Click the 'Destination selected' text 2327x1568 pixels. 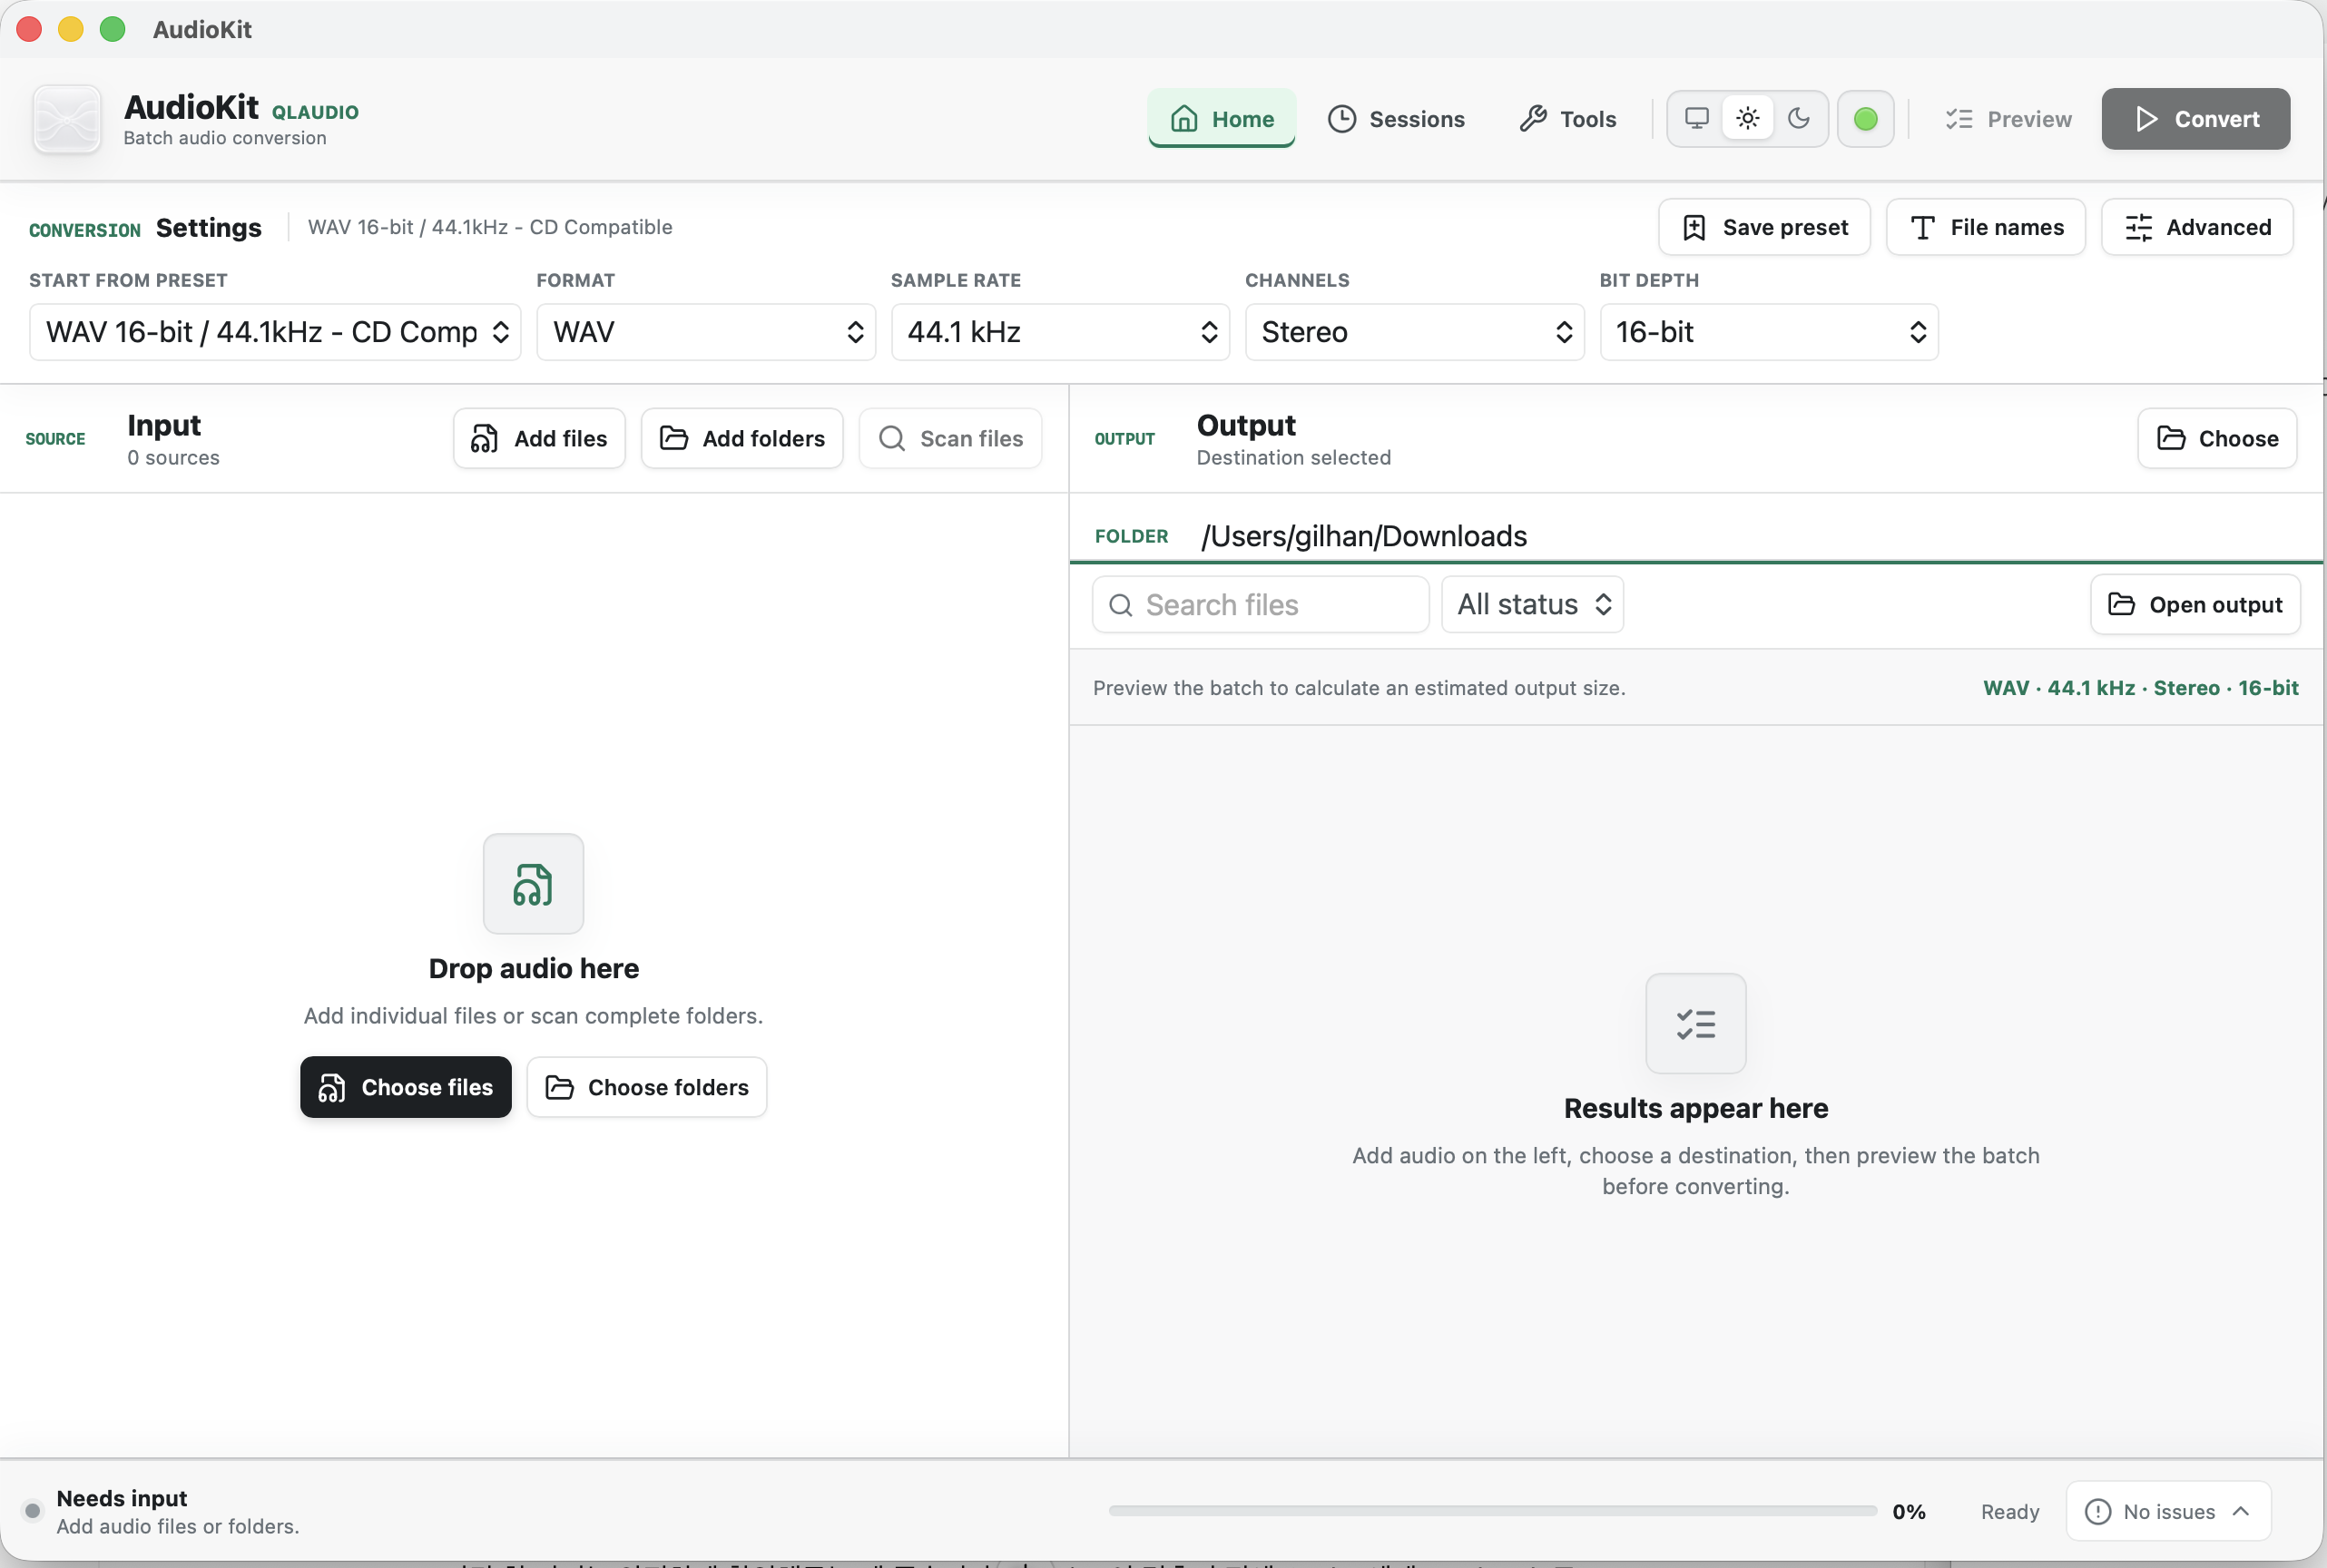[x=1294, y=458]
